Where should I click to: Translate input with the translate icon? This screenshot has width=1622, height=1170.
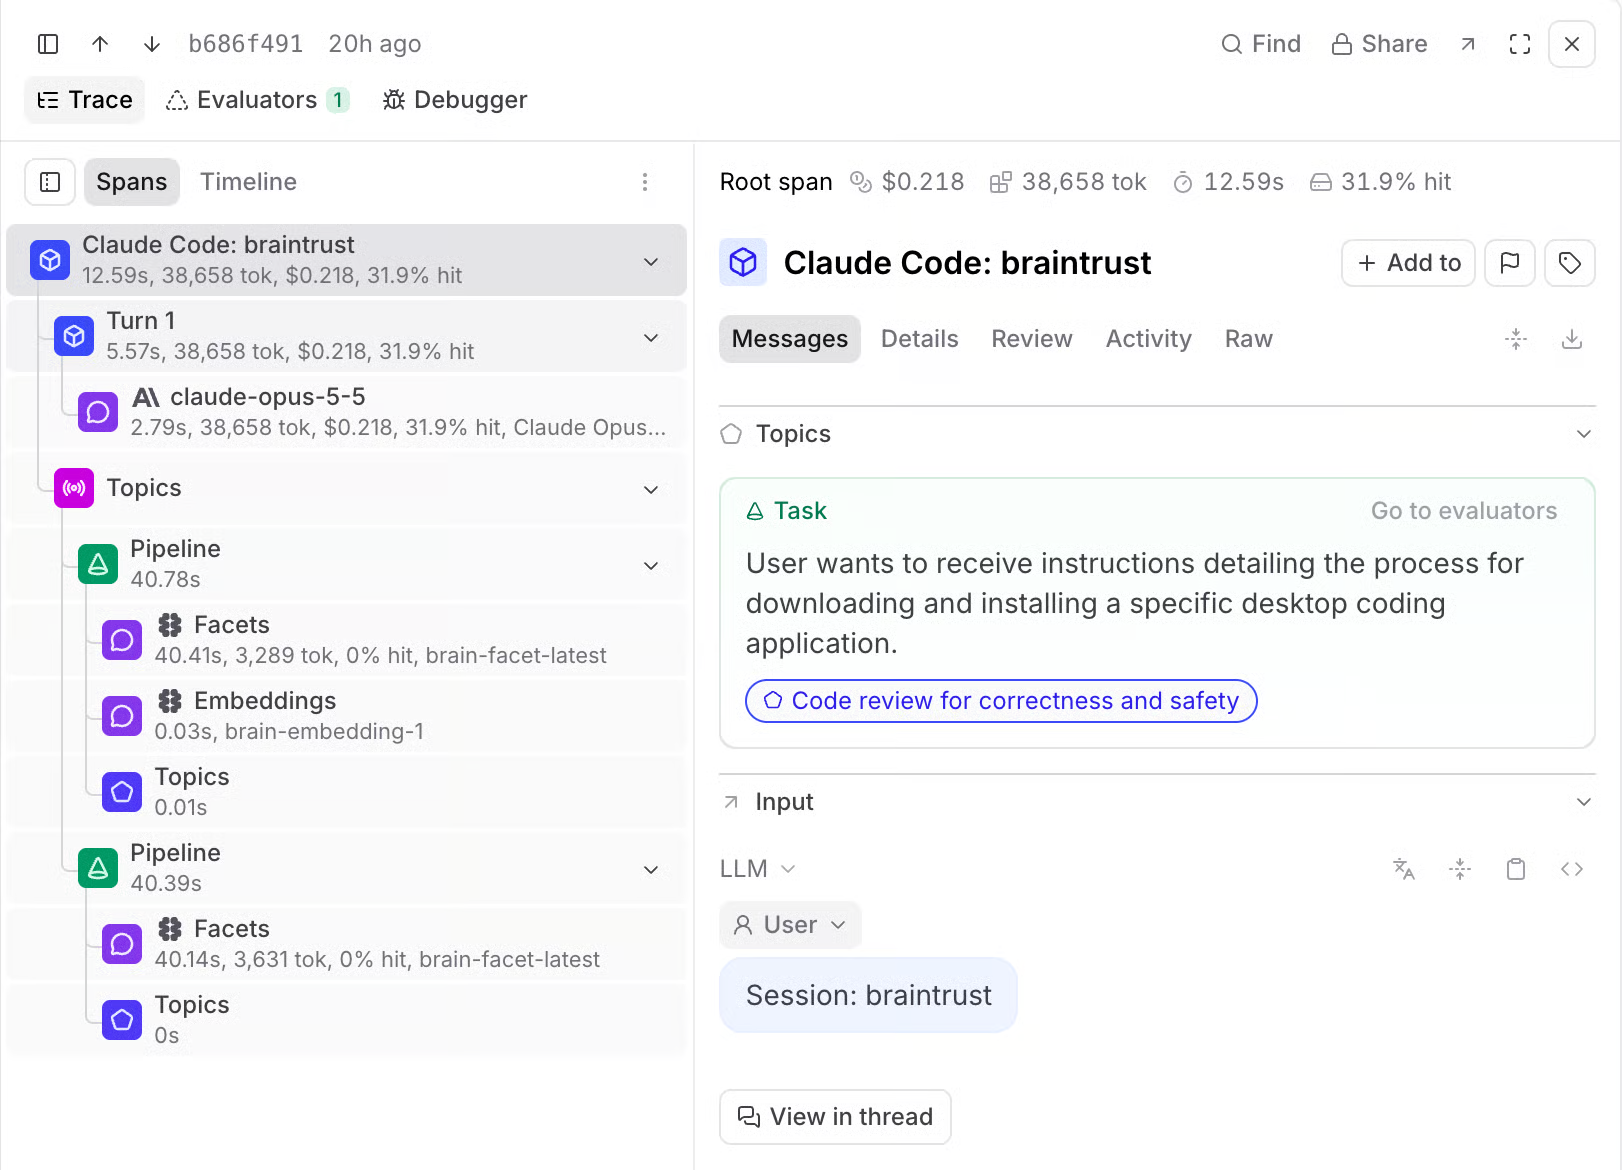pos(1404,869)
